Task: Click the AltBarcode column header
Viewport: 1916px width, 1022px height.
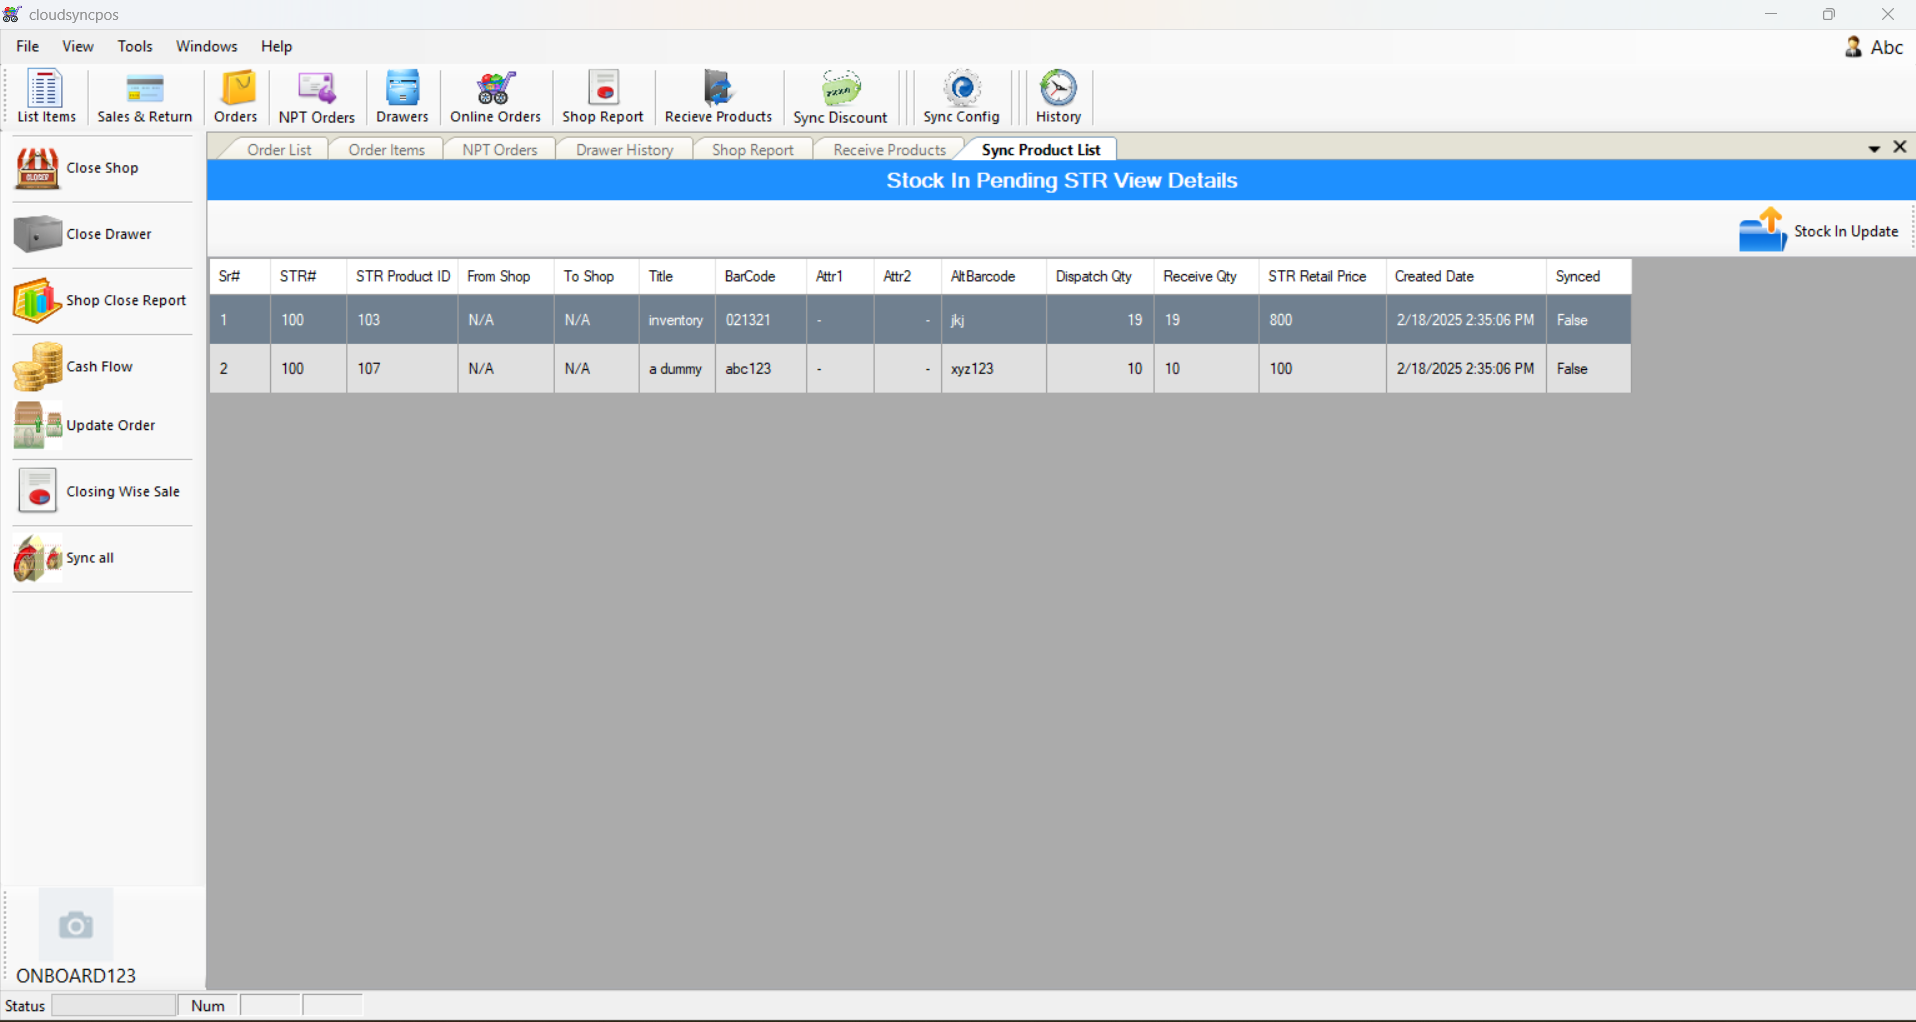Action: tap(994, 276)
